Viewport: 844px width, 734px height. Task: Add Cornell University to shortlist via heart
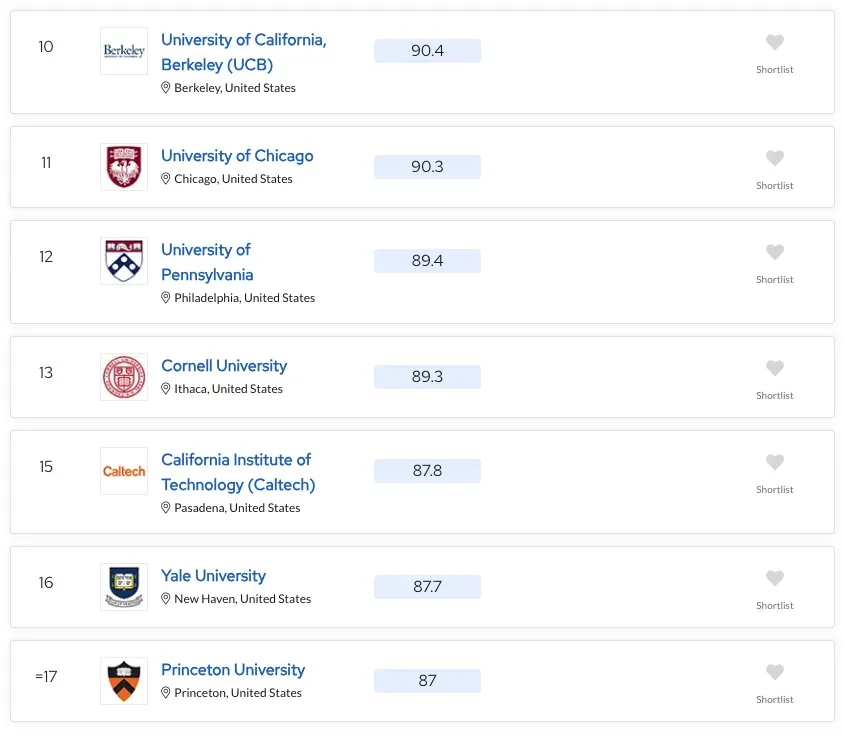coord(775,368)
